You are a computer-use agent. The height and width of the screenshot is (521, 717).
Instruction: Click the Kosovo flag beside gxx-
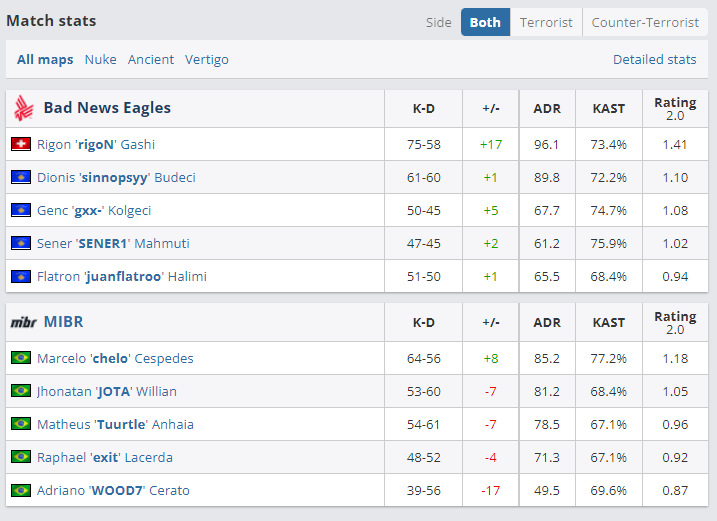[21, 210]
